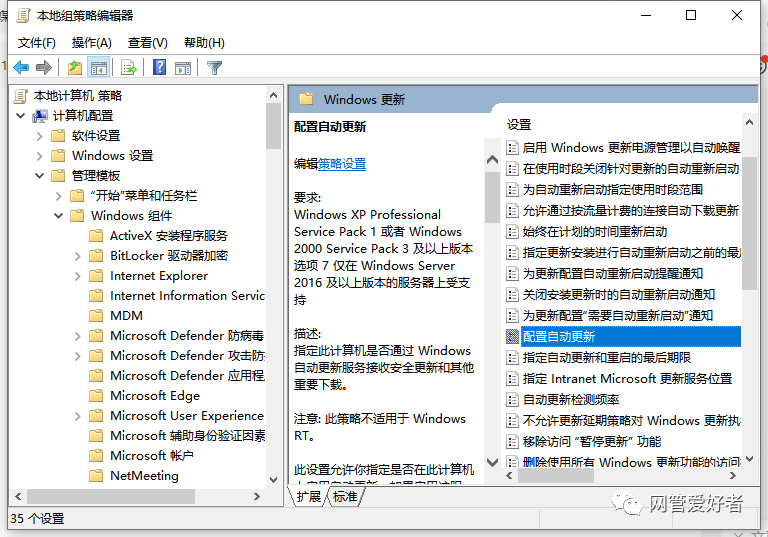This screenshot has height=537, width=768.
Task: Expand the BitLocker 驱动器加密 node
Action: (77, 256)
